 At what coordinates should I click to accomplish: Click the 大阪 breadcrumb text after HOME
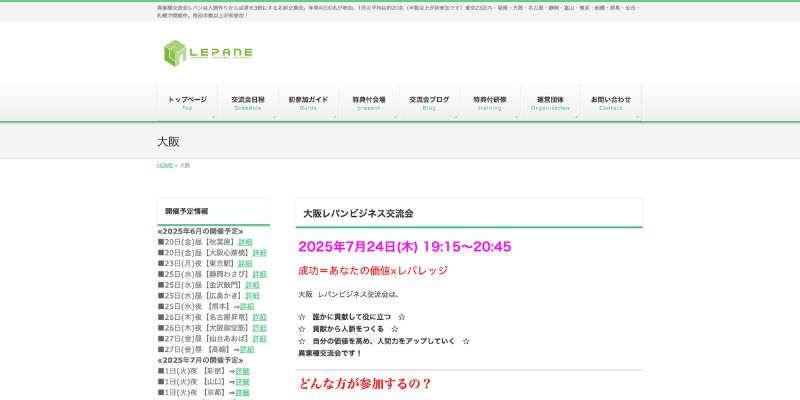[185, 166]
